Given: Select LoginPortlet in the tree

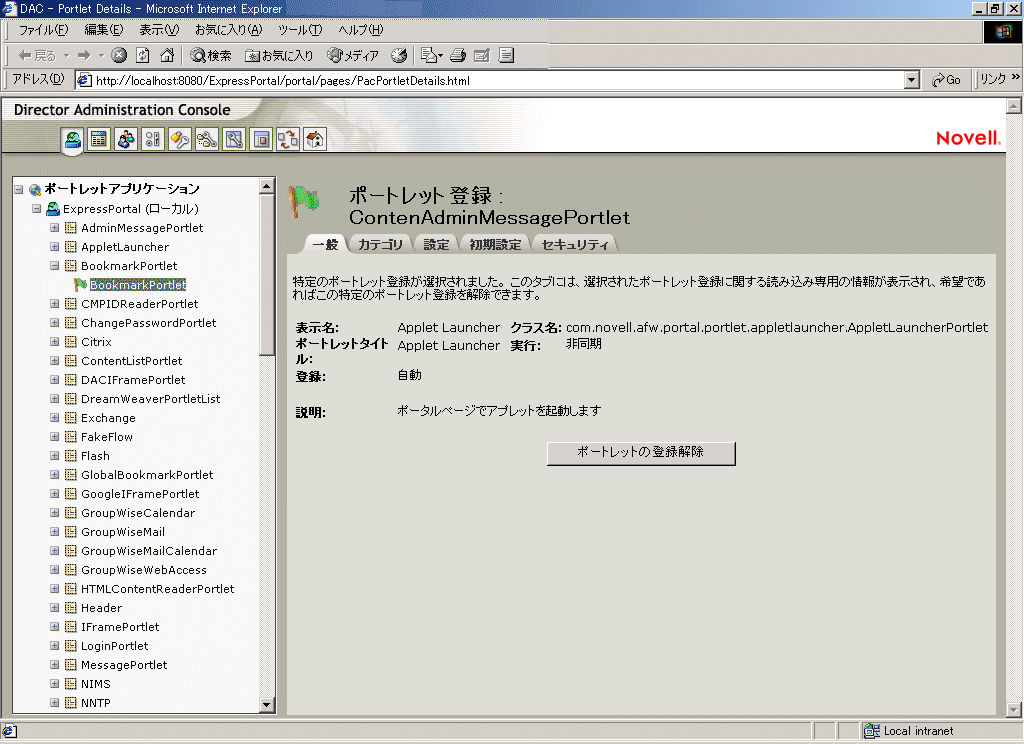Looking at the screenshot, I should click(x=114, y=645).
